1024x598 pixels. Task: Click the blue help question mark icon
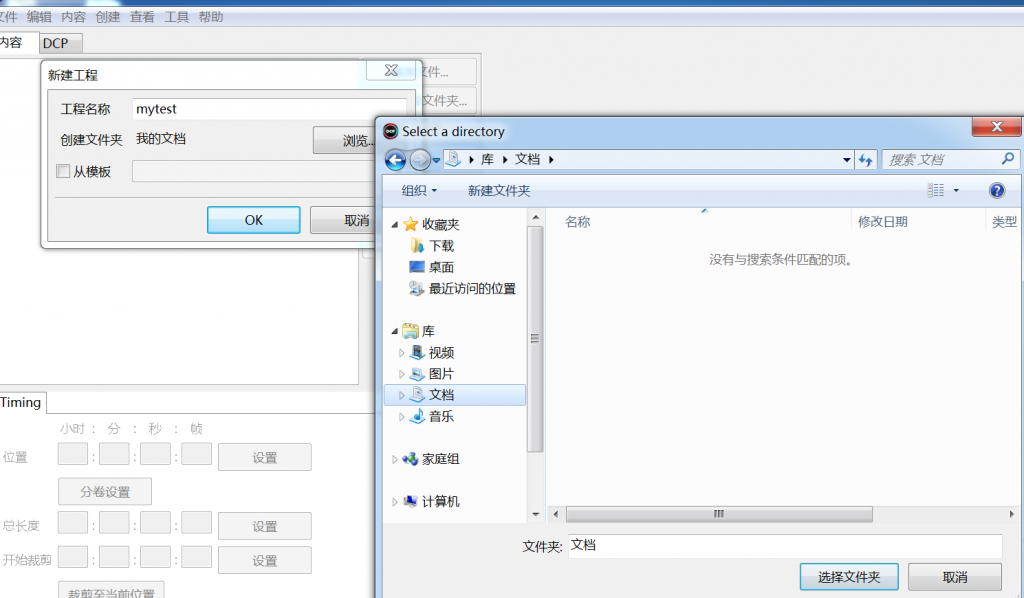[997, 192]
